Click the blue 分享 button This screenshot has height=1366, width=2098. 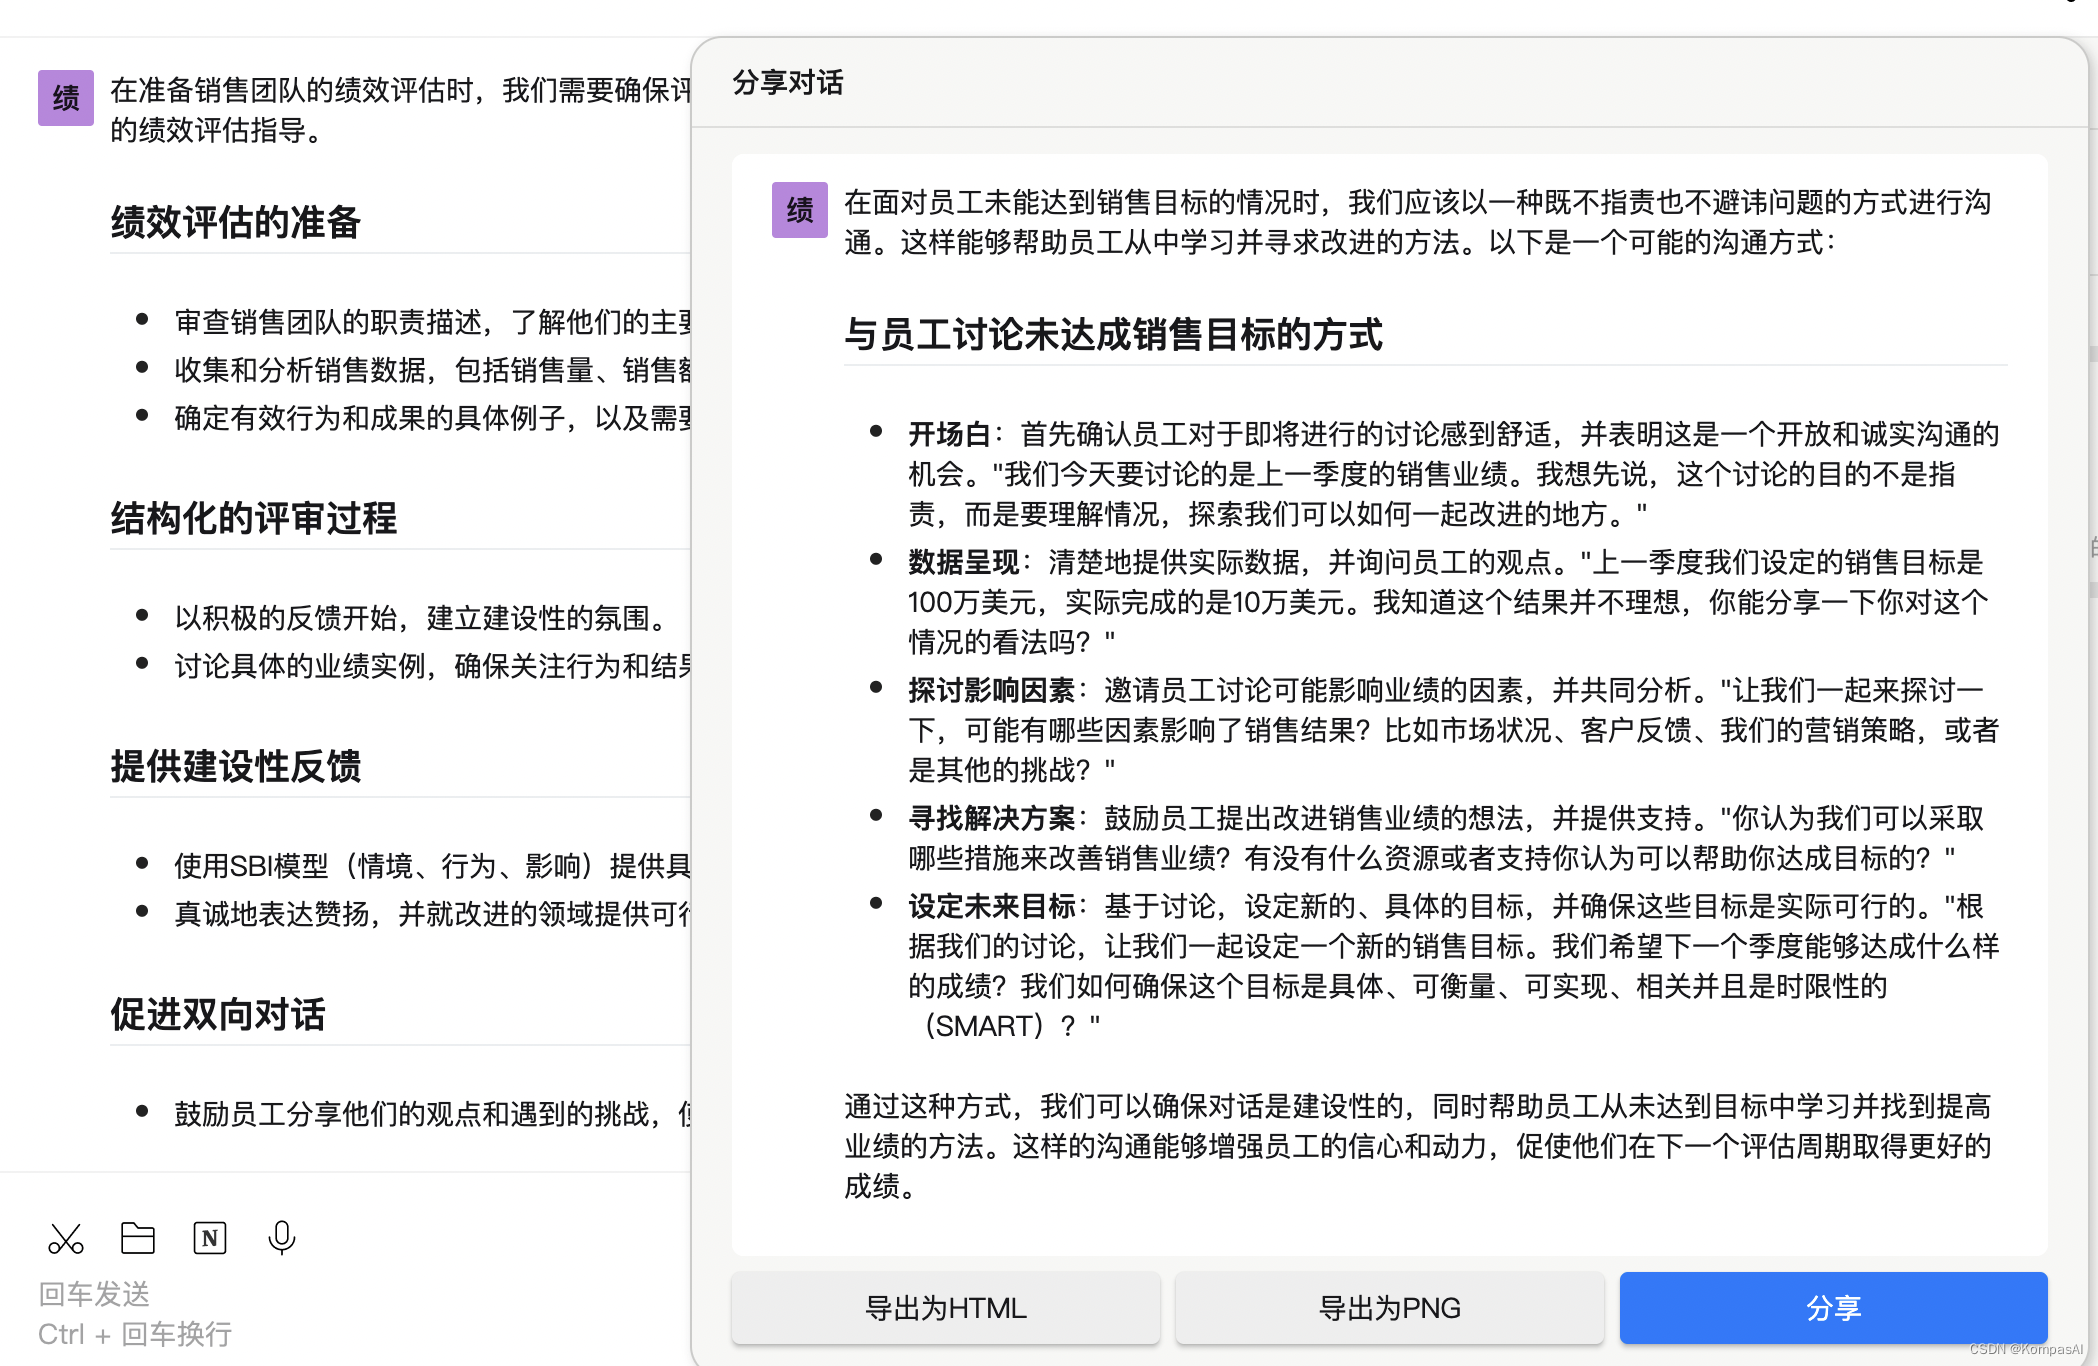[1834, 1308]
